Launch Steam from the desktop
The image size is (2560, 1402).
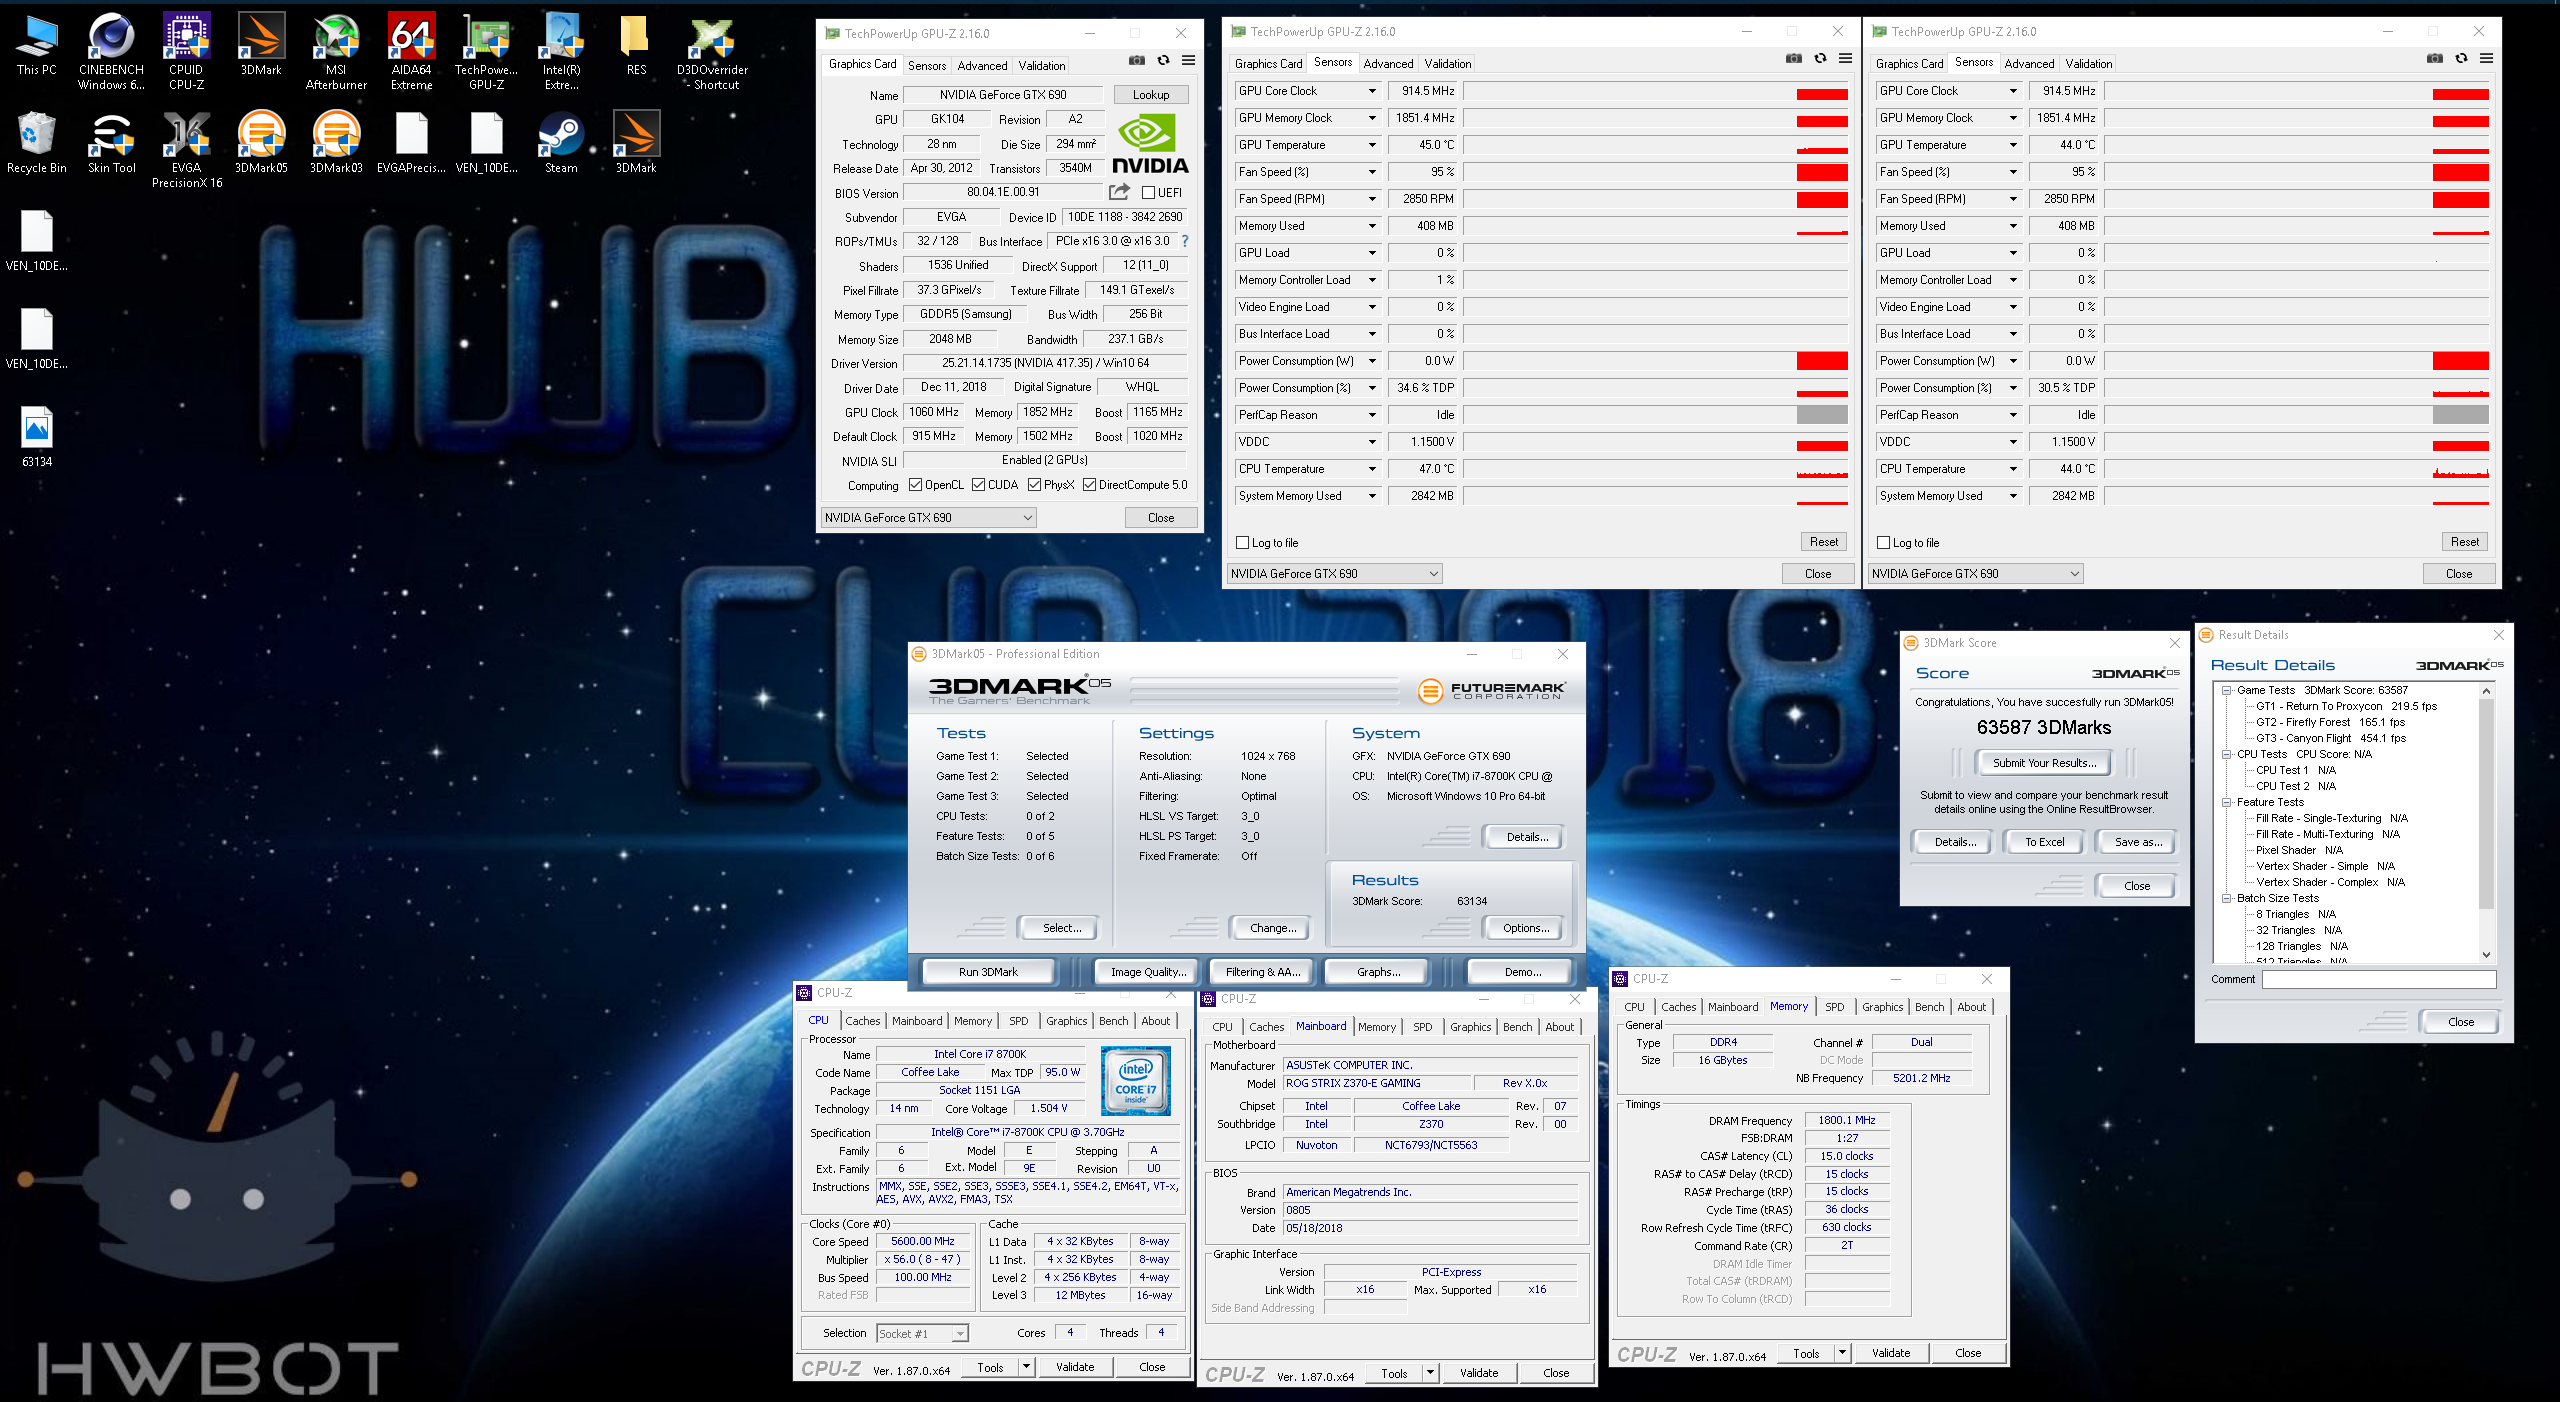(561, 143)
